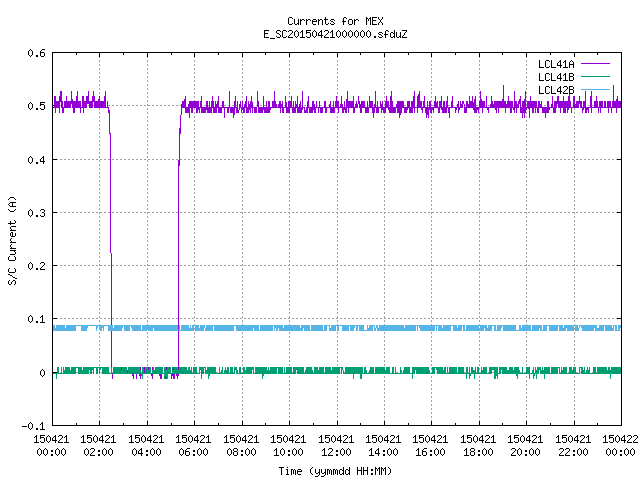The image size is (640, 480).
Task: Click the LCL41B legend label
Action: click(556, 77)
